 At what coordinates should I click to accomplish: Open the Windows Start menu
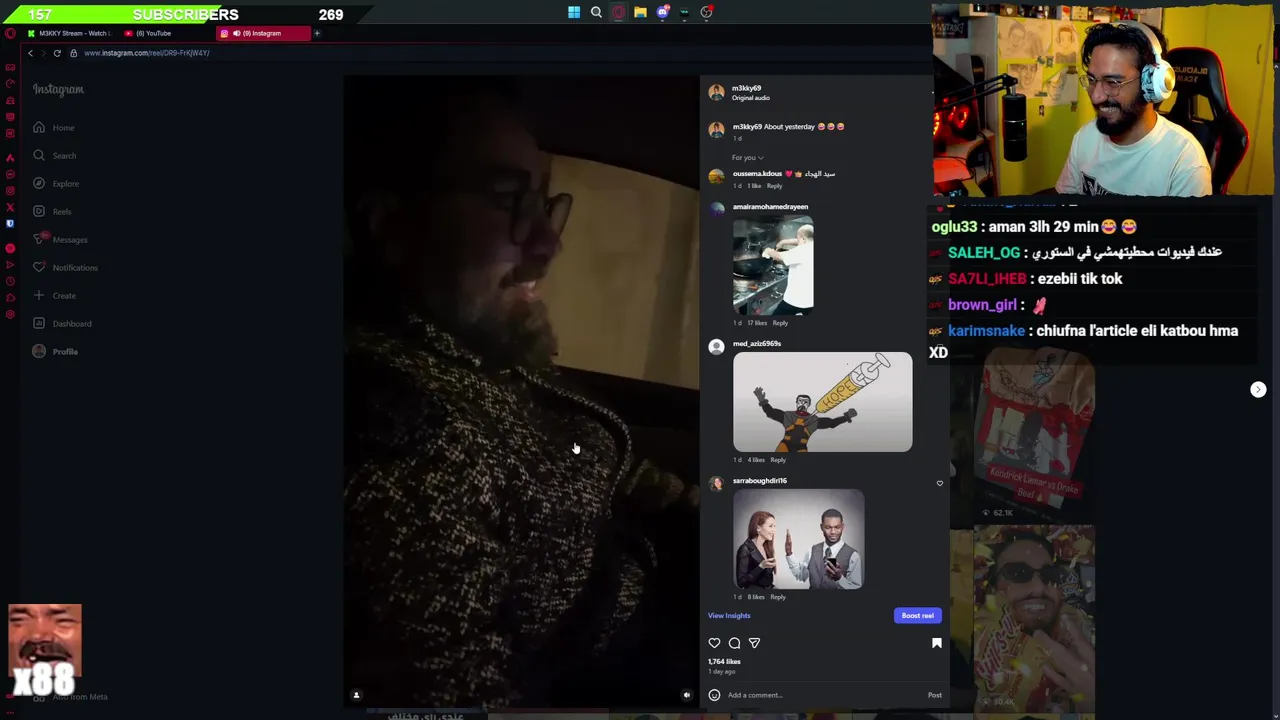pos(574,13)
